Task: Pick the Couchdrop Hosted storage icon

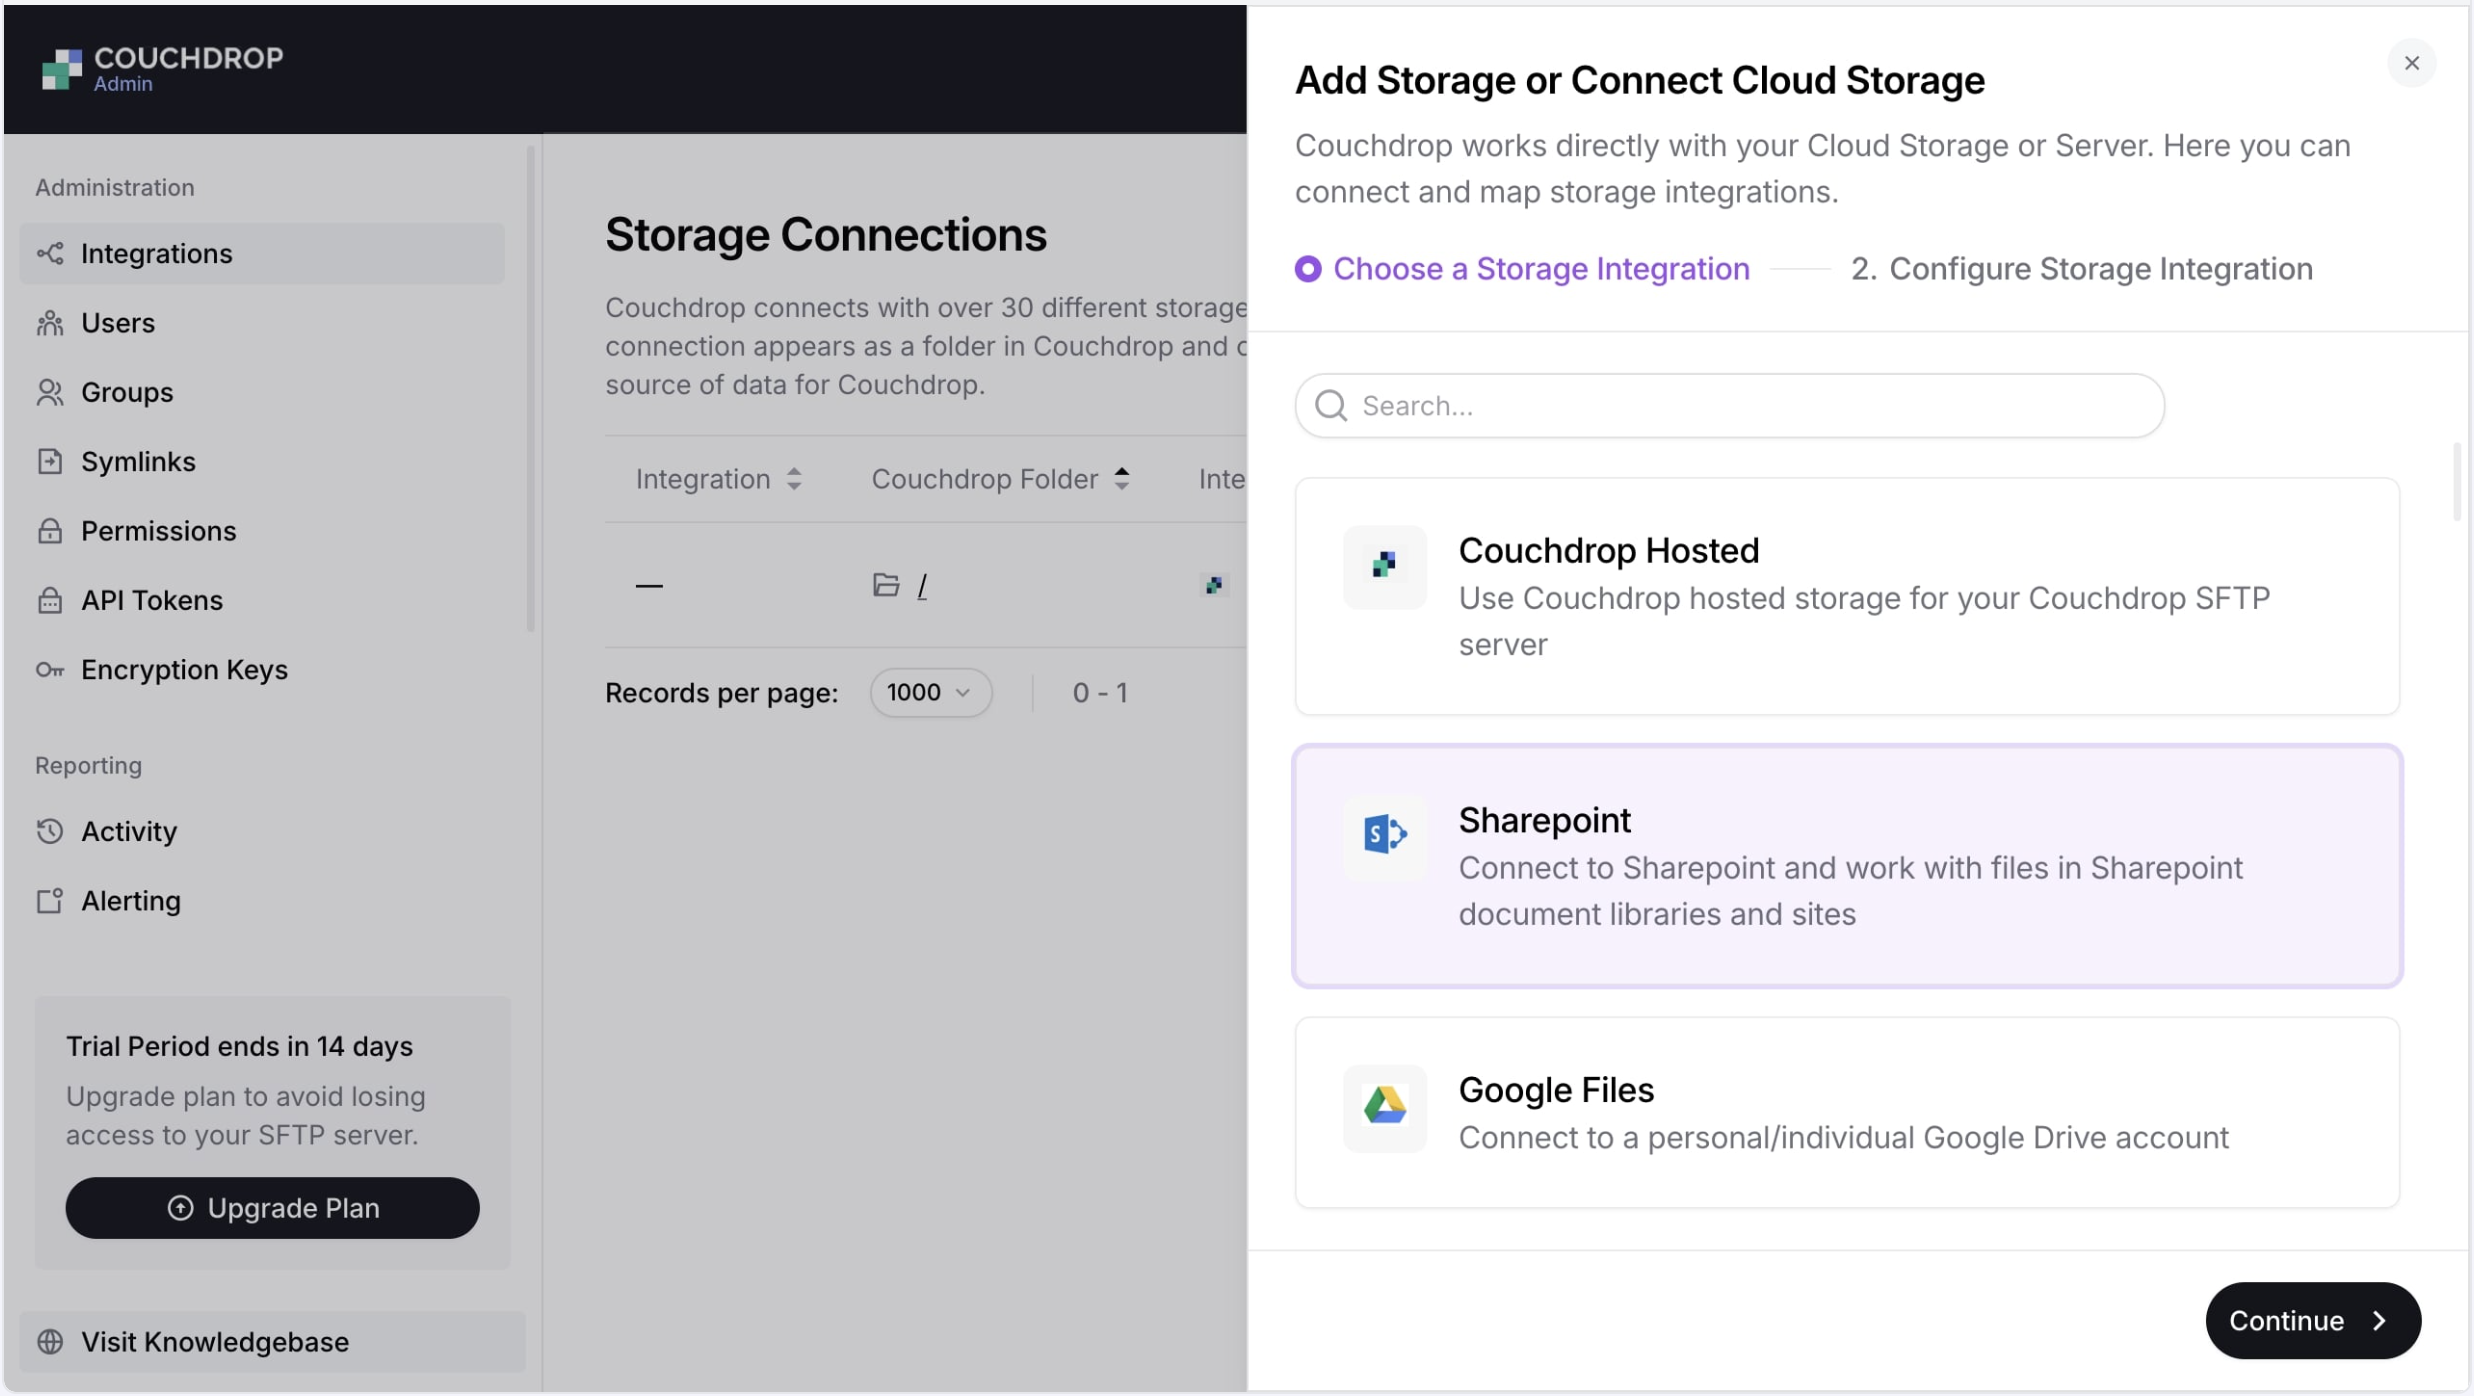Action: pos(1384,566)
